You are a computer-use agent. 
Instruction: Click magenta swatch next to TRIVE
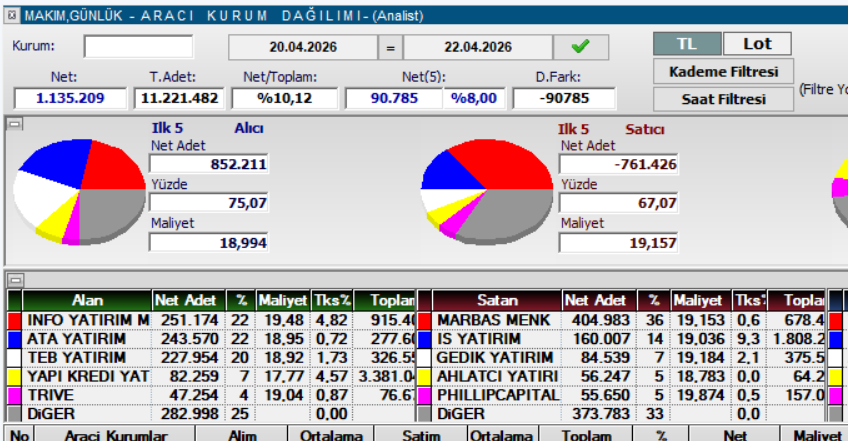point(15,396)
